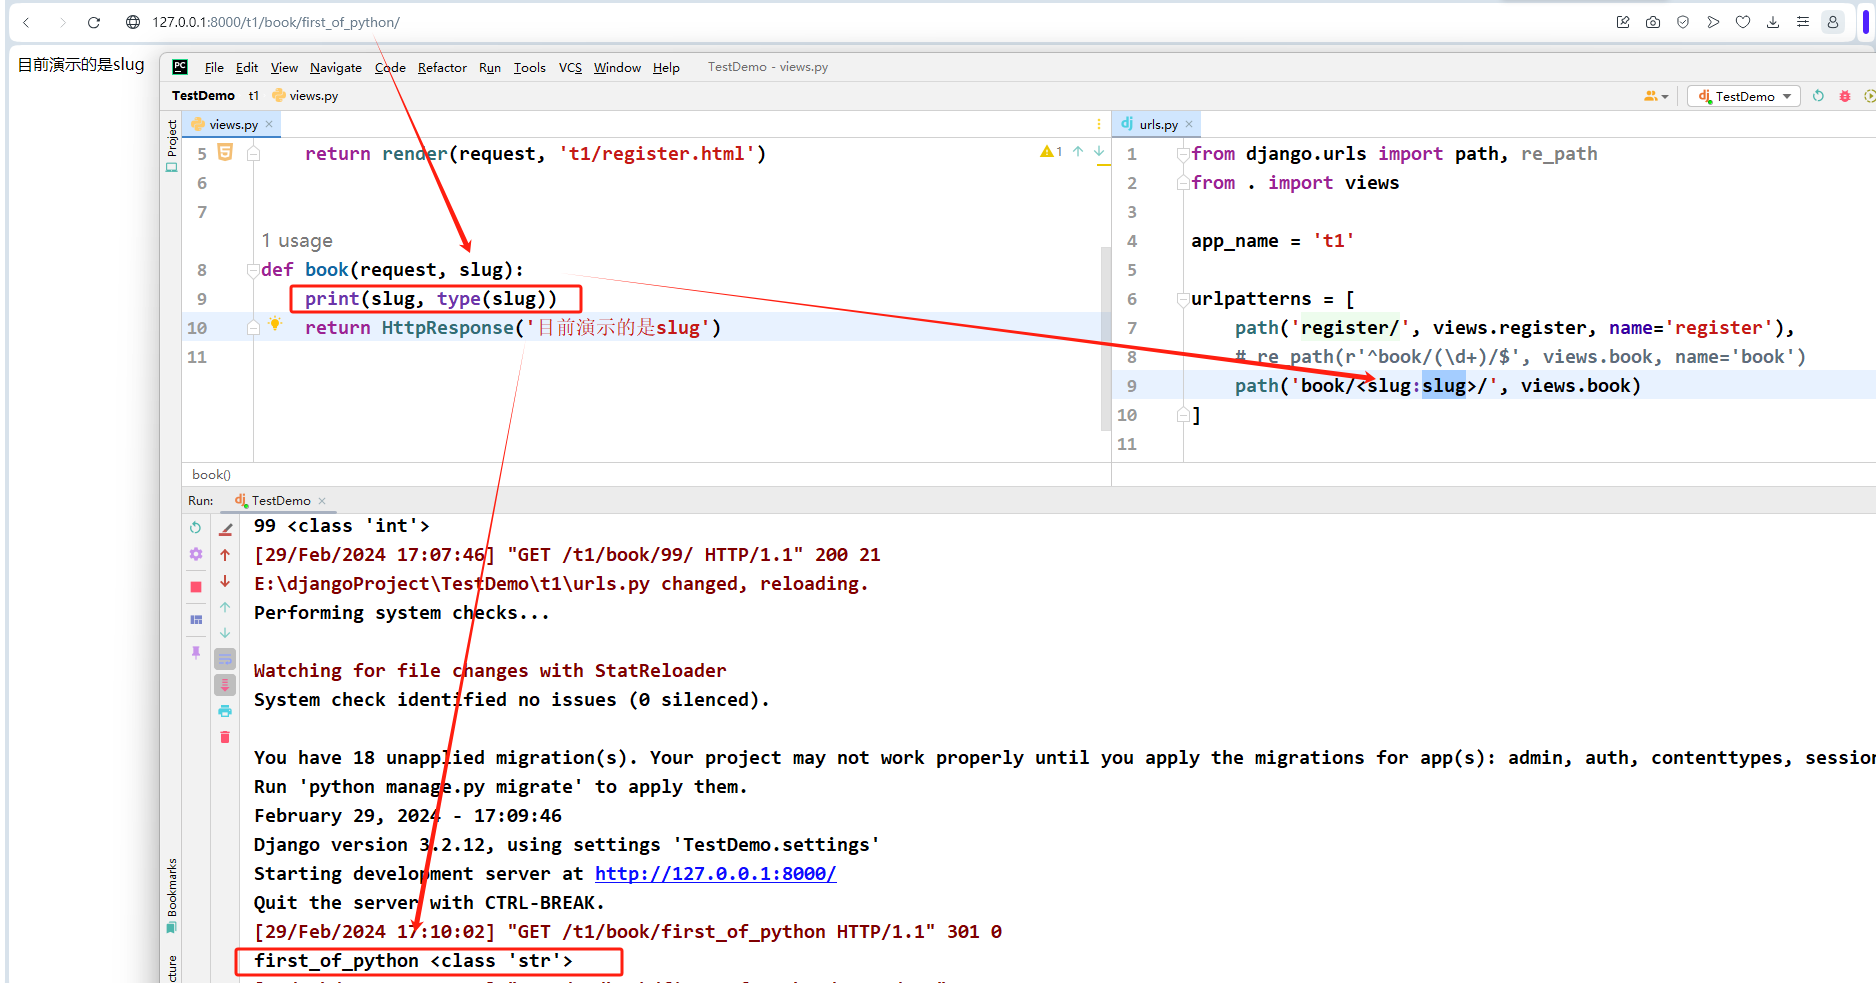1876x983 pixels.
Task: Collapse the book function fold marker
Action: tap(253, 270)
